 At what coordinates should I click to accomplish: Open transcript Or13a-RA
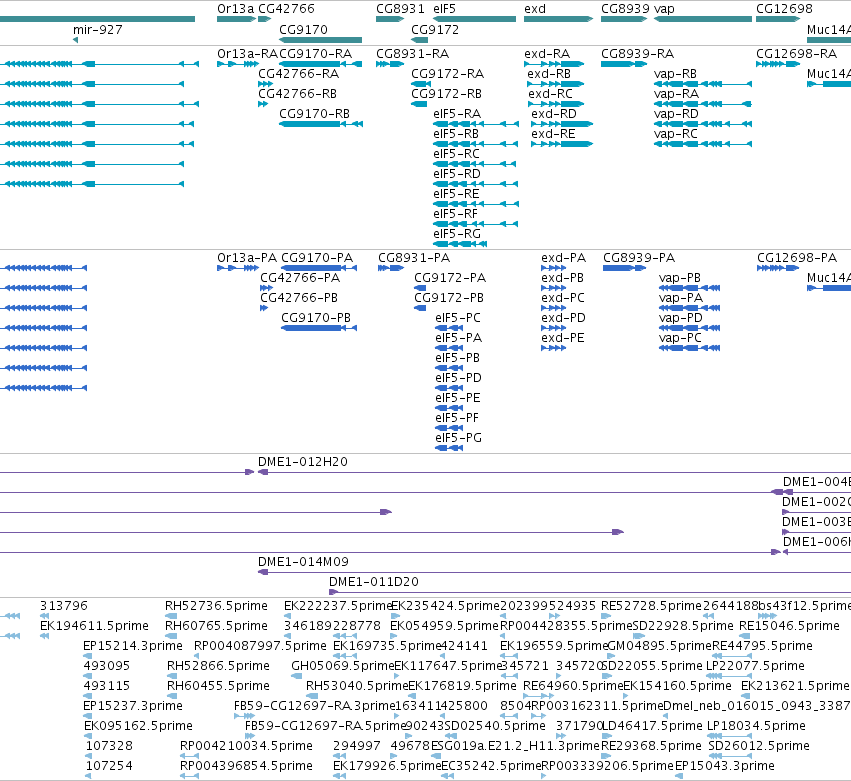(x=247, y=54)
